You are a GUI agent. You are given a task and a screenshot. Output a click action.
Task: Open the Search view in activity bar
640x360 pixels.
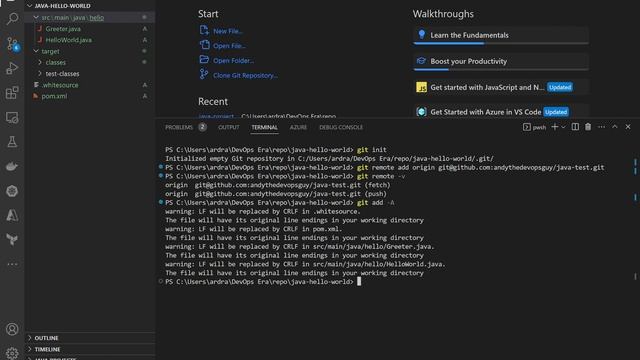click(12, 18)
